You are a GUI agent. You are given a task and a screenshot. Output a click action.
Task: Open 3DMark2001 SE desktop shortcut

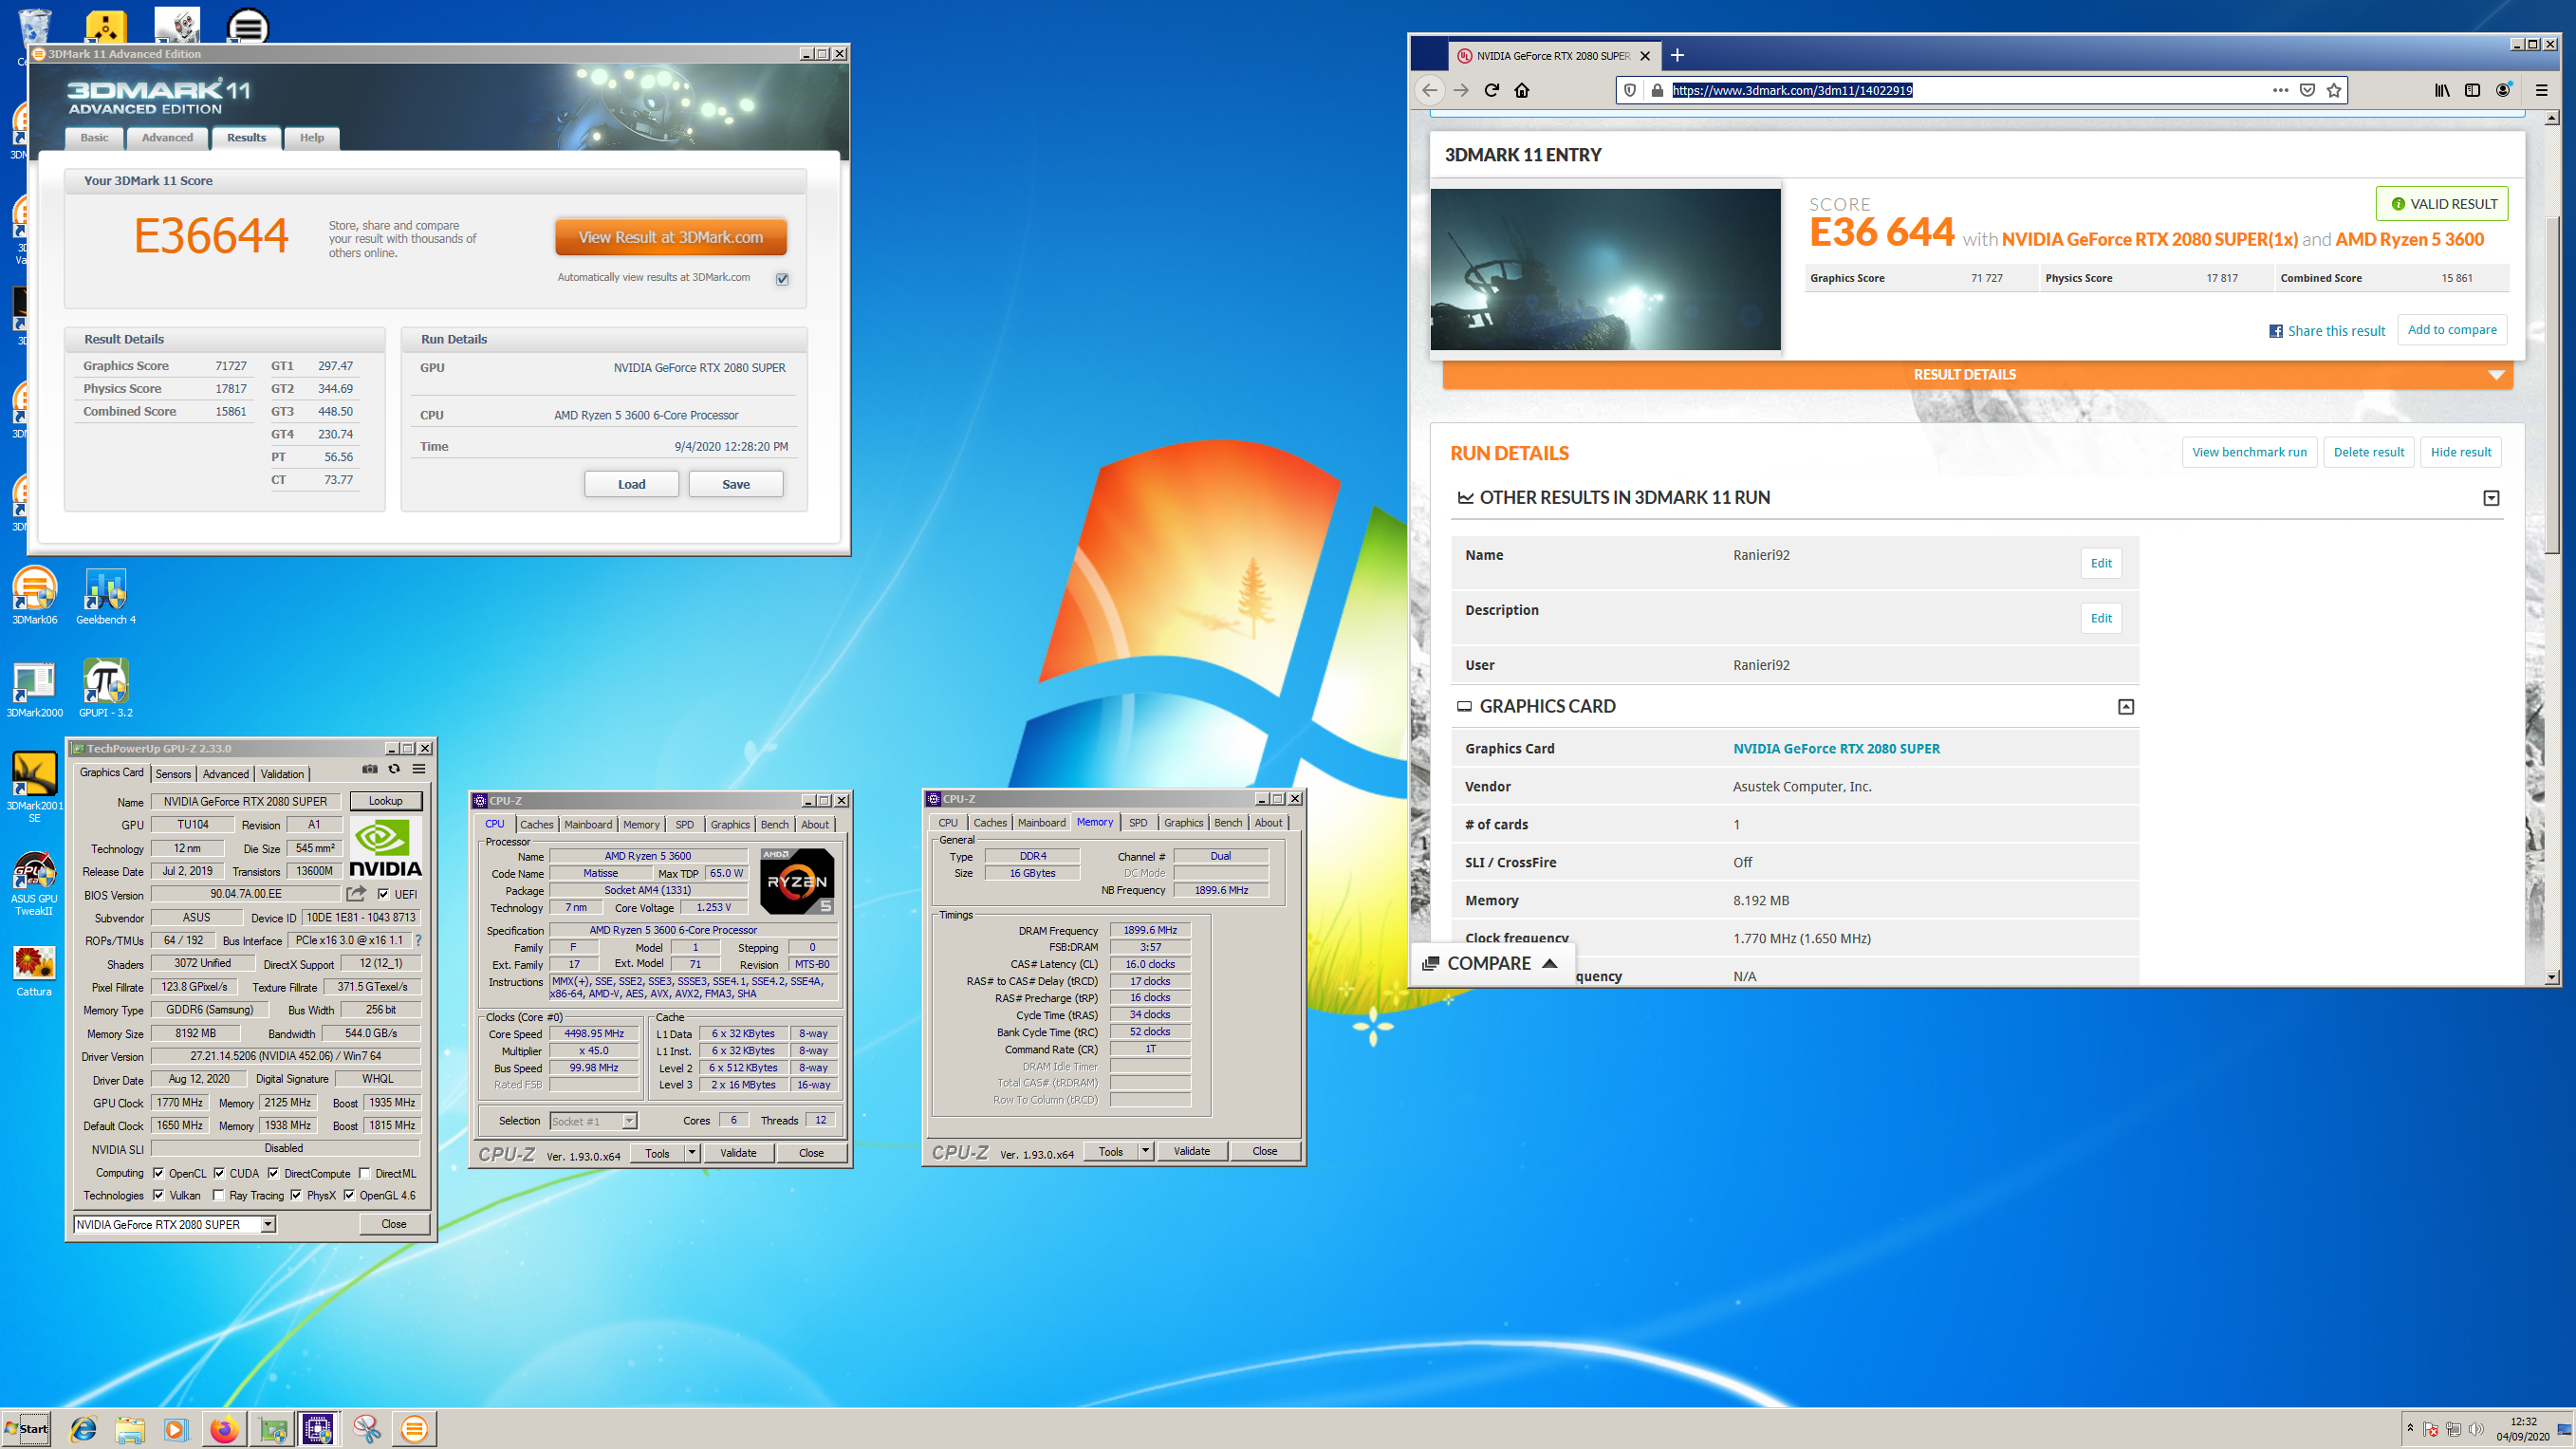(34, 787)
